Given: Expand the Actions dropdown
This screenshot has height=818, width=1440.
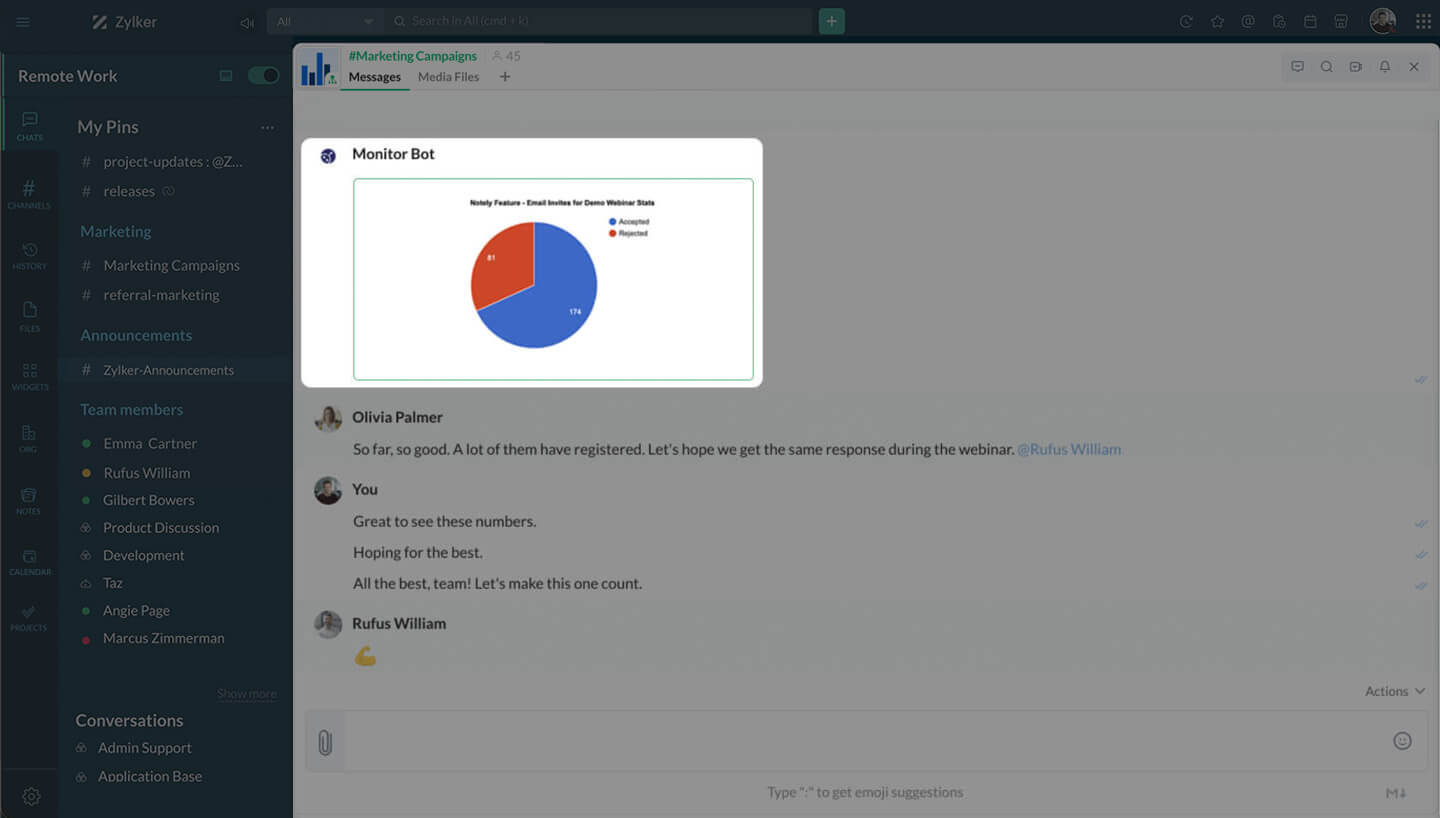Looking at the screenshot, I should 1394,691.
